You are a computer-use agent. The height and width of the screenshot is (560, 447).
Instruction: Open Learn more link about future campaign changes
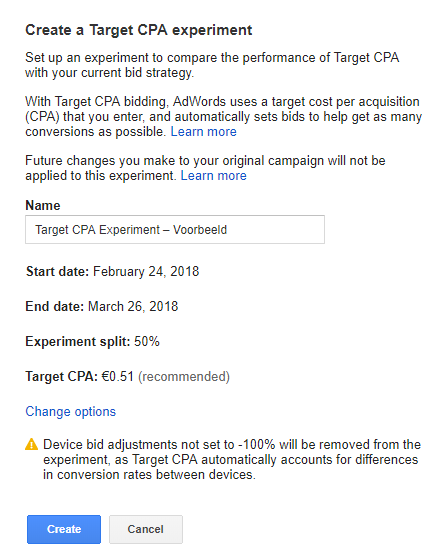pyautogui.click(x=214, y=176)
